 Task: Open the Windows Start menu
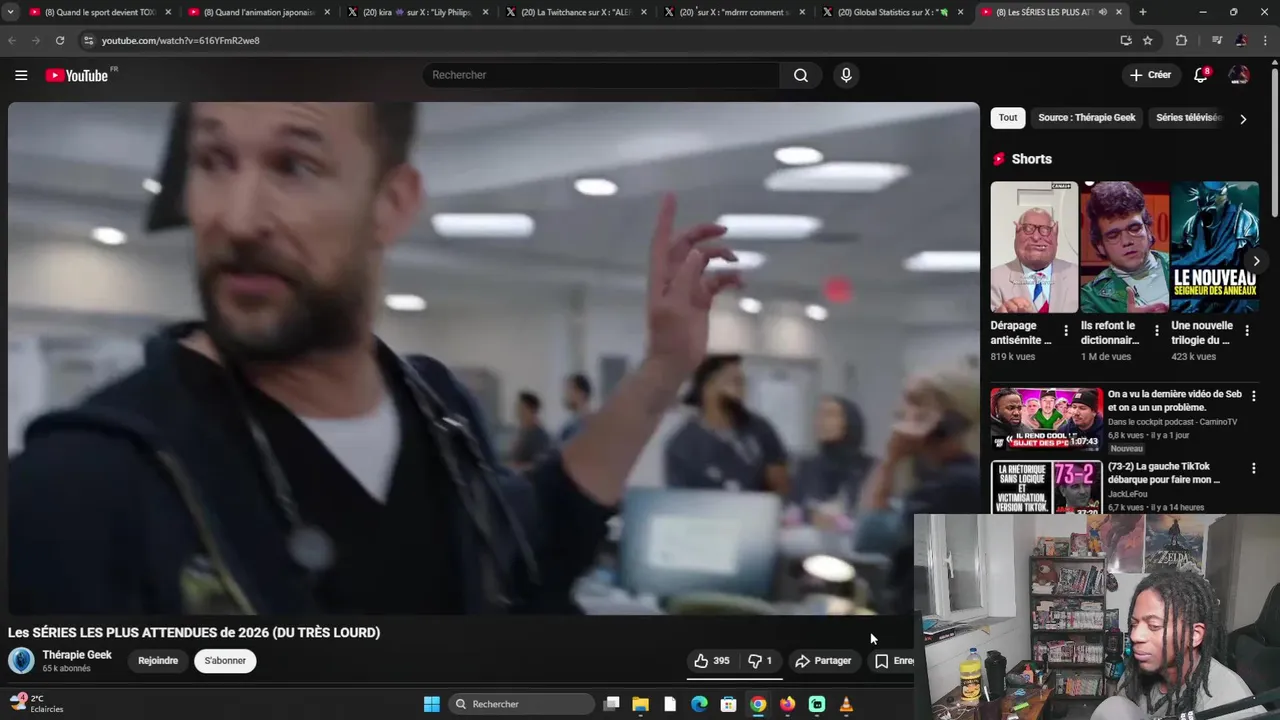pos(432,704)
